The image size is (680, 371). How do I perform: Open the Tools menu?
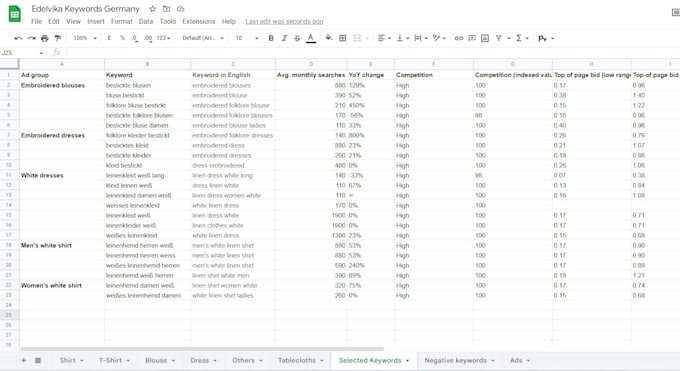tap(168, 21)
